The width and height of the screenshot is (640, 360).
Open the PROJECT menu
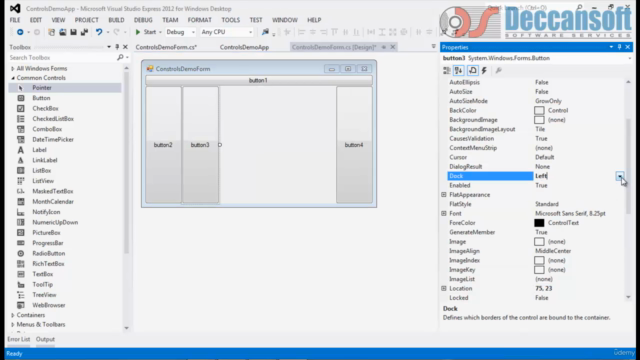[x=86, y=20]
